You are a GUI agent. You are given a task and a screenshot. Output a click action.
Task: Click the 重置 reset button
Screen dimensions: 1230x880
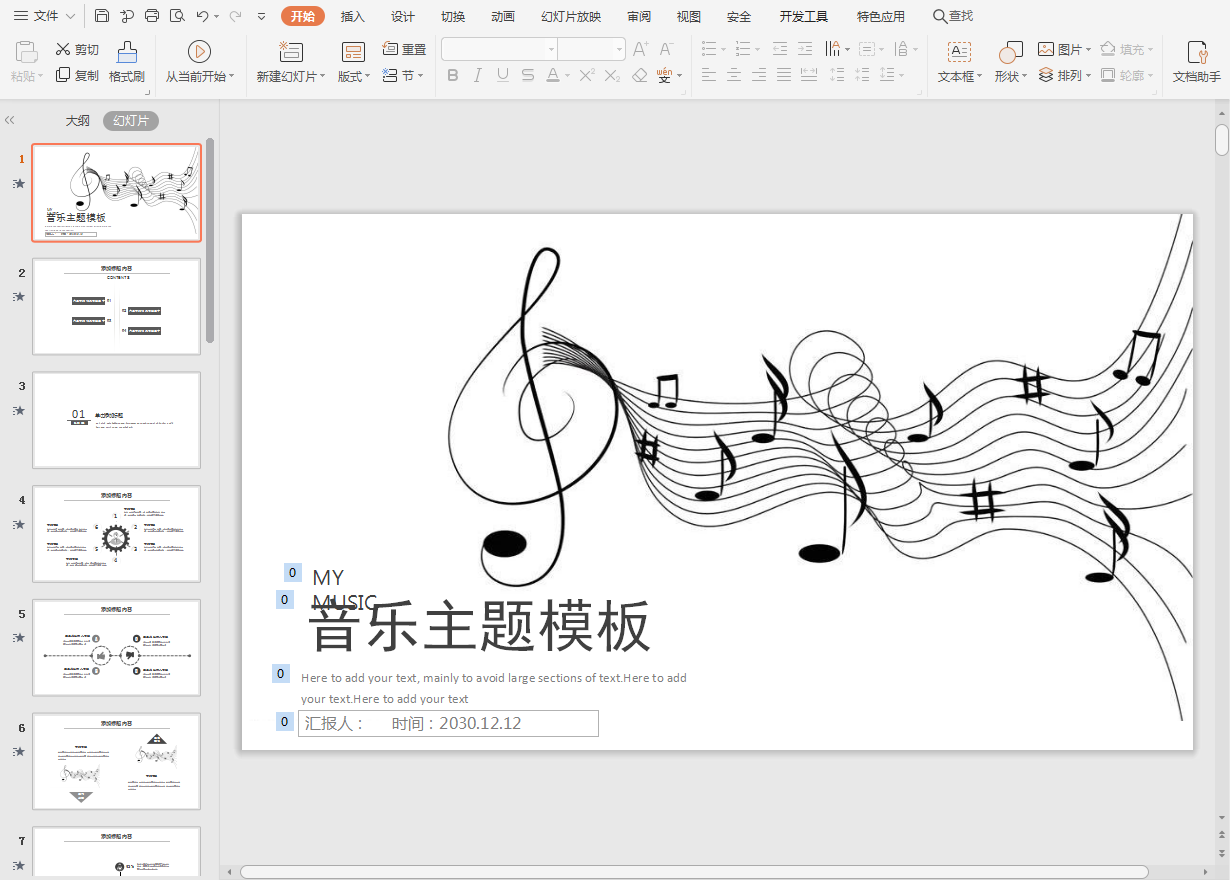point(404,49)
